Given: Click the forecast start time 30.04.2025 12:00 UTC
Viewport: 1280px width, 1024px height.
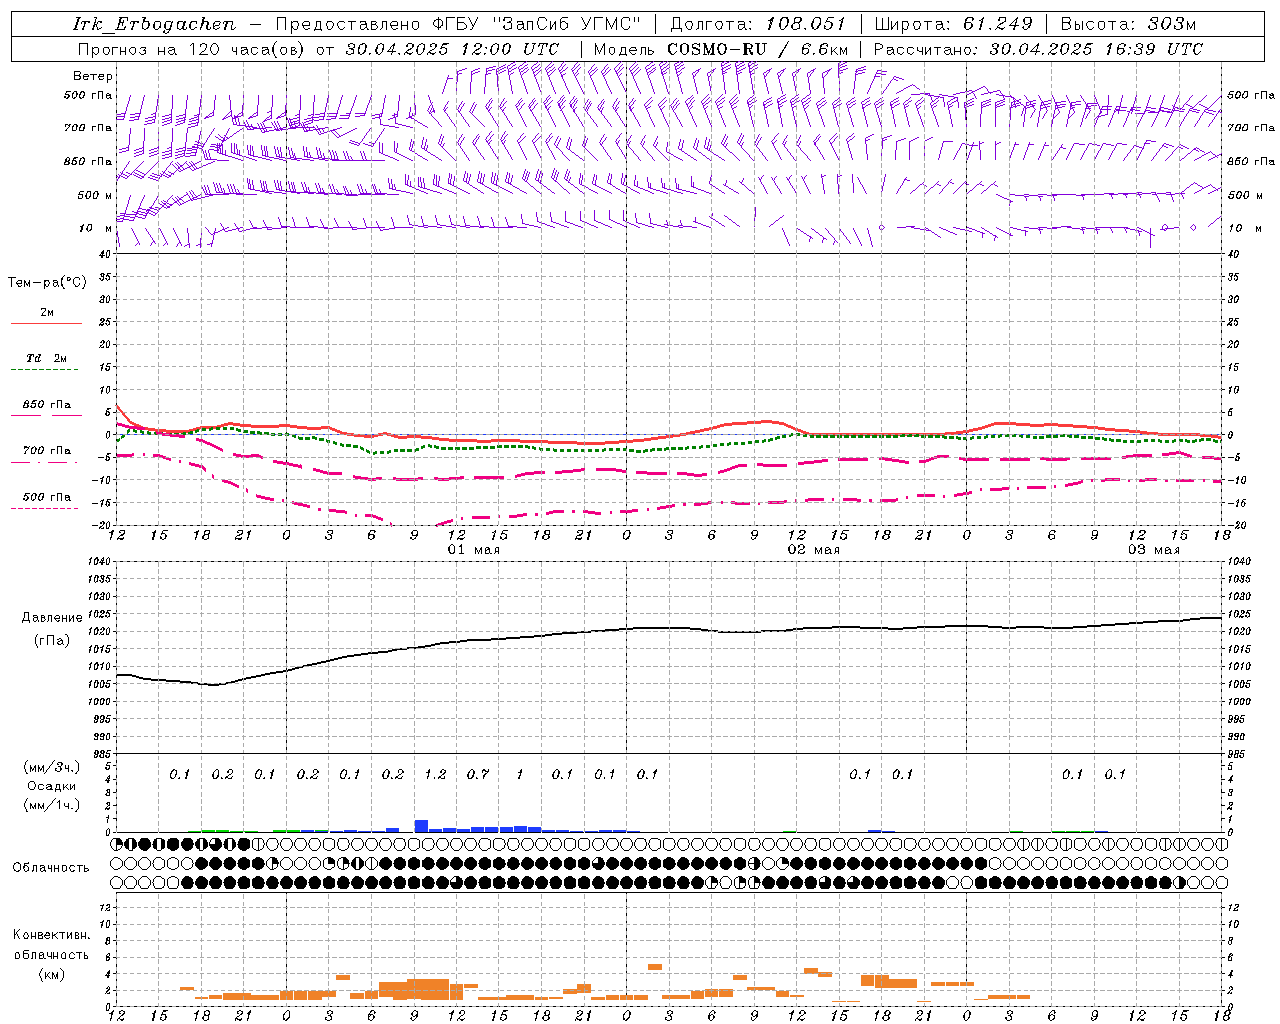Looking at the screenshot, I should (452, 49).
